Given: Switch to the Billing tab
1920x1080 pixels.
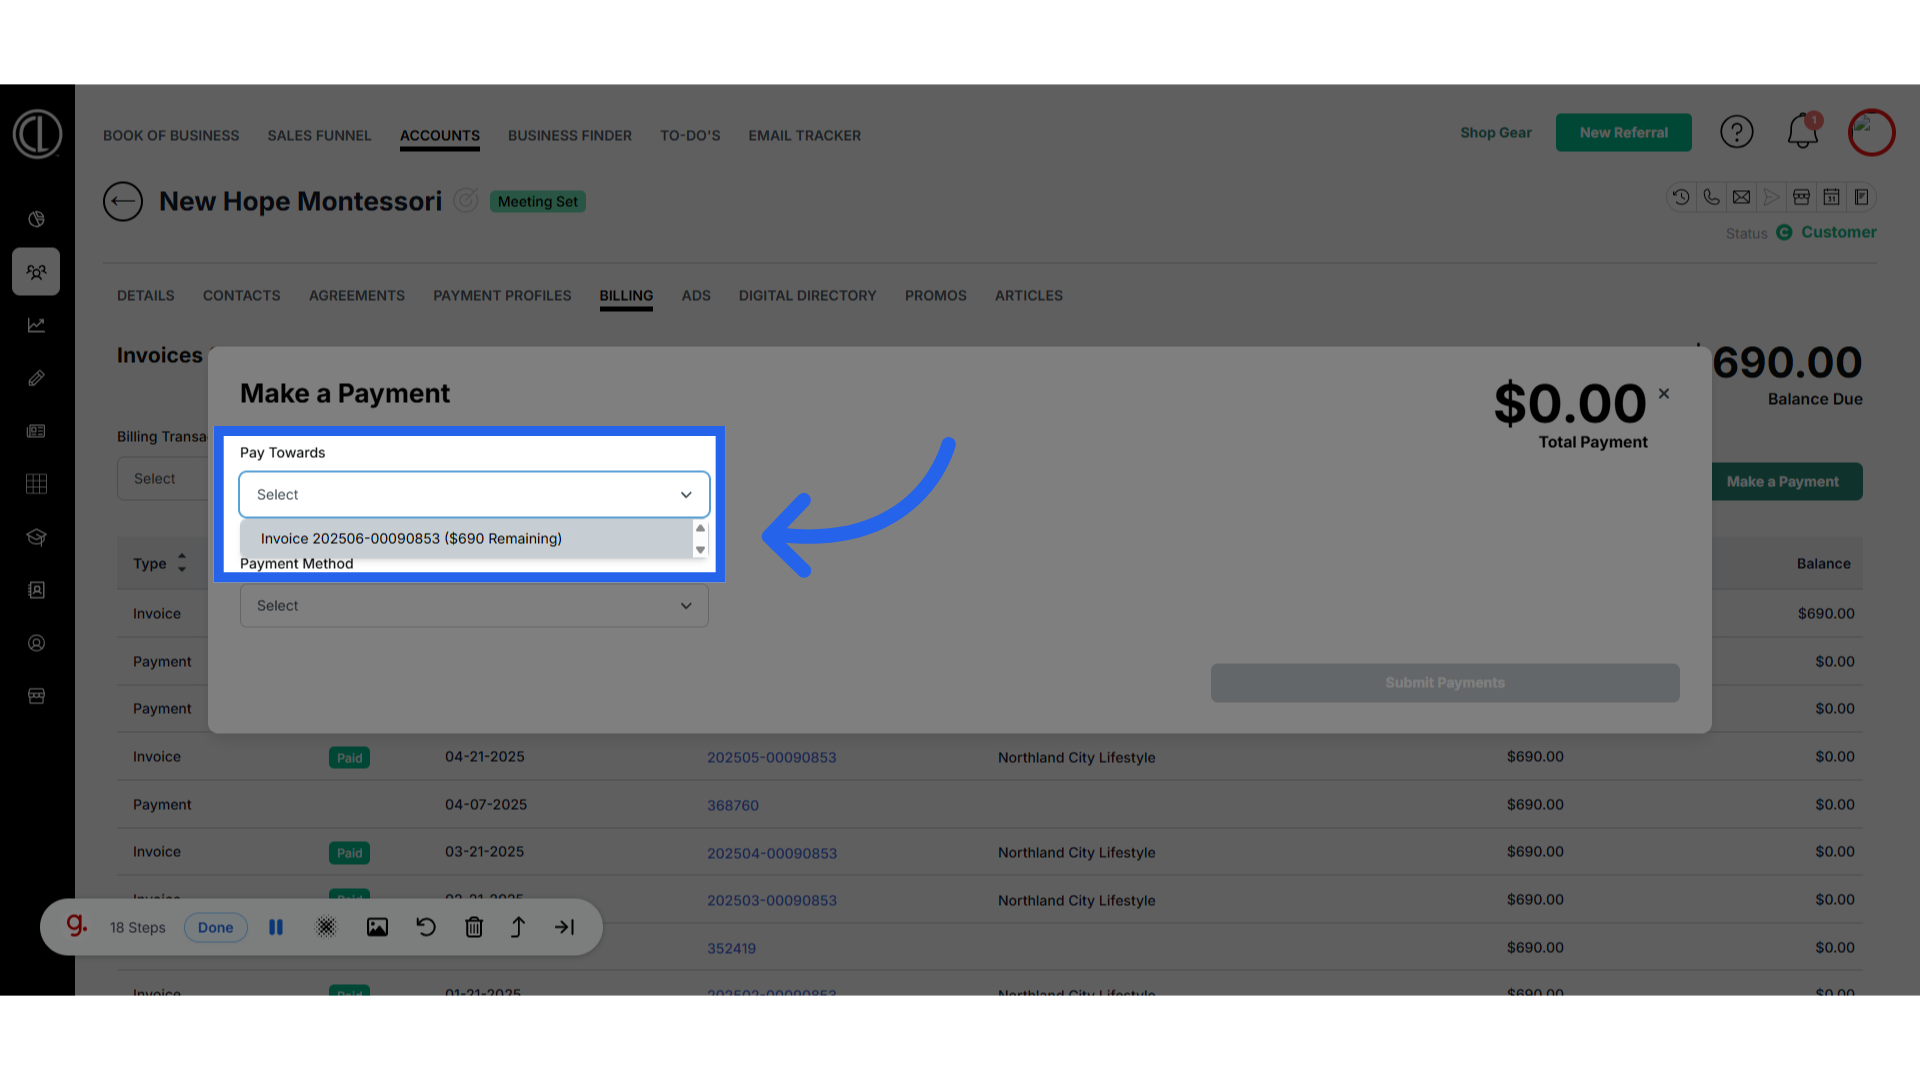Looking at the screenshot, I should pos(626,295).
